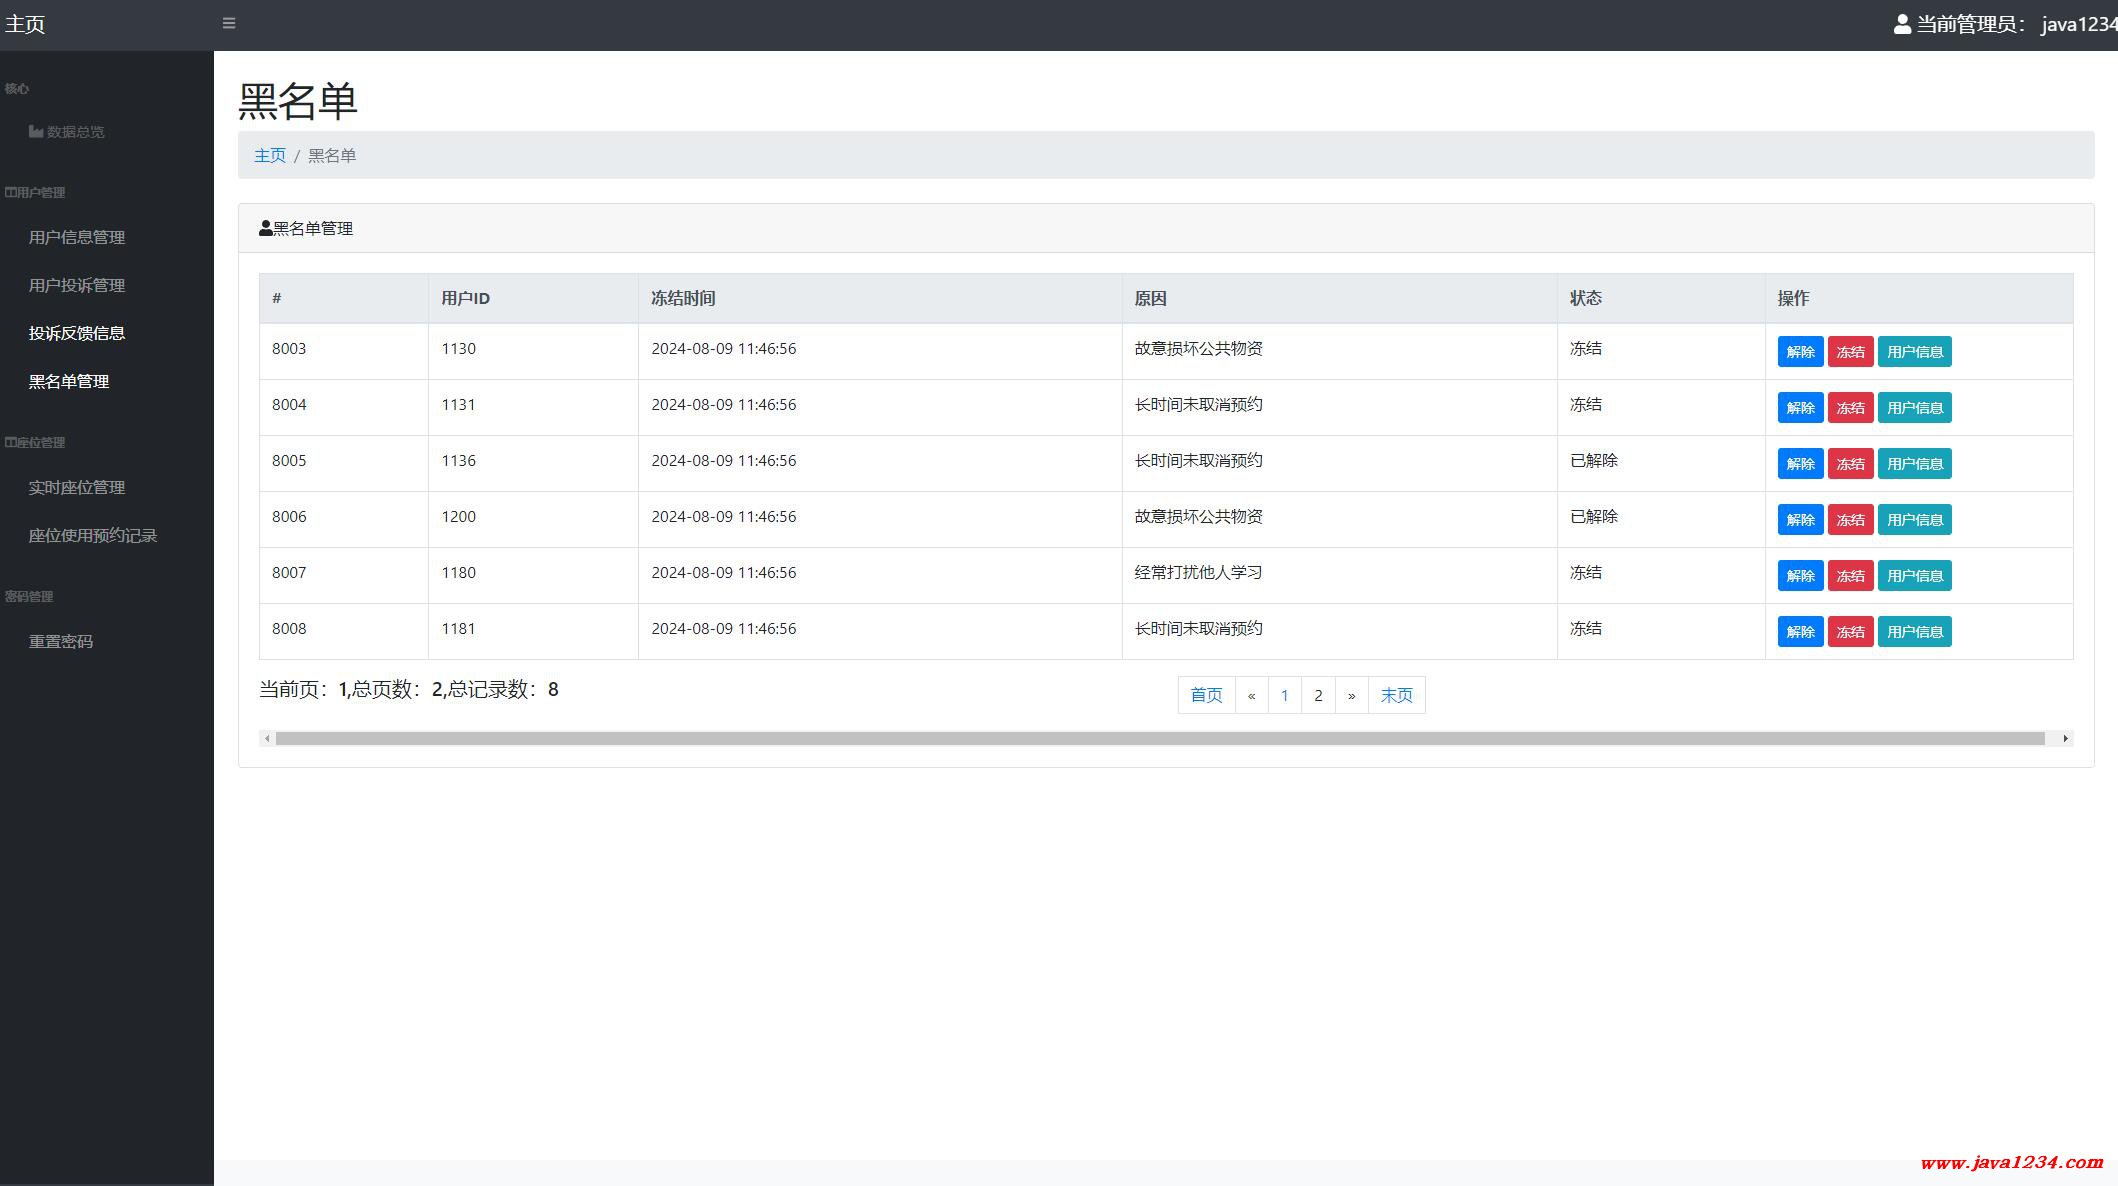The image size is (2118, 1186).
Task: Open 重置密码 in the sidebar
Action: 61,641
